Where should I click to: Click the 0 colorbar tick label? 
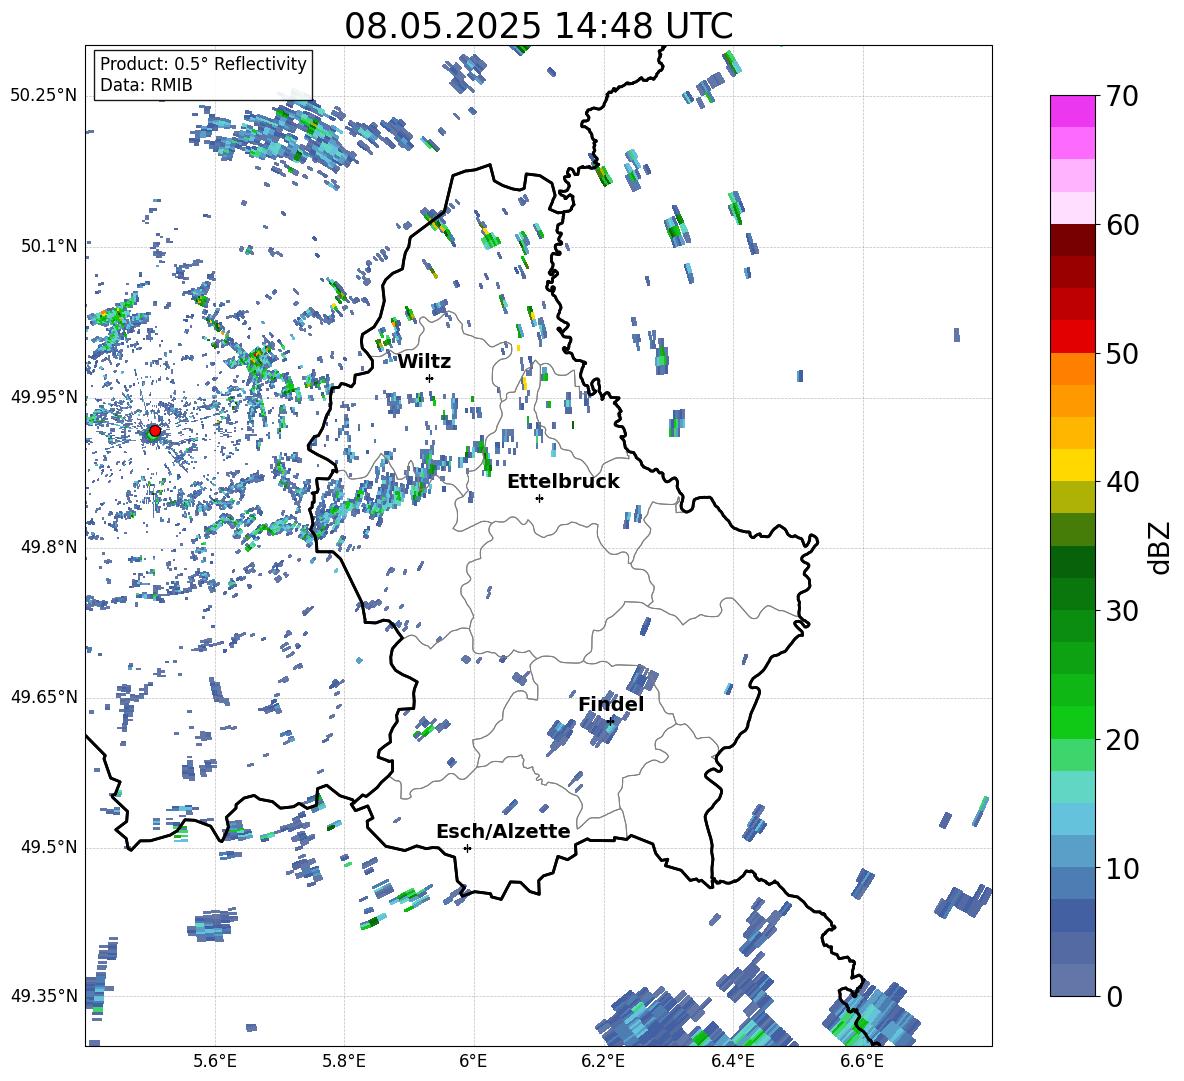point(1114,996)
